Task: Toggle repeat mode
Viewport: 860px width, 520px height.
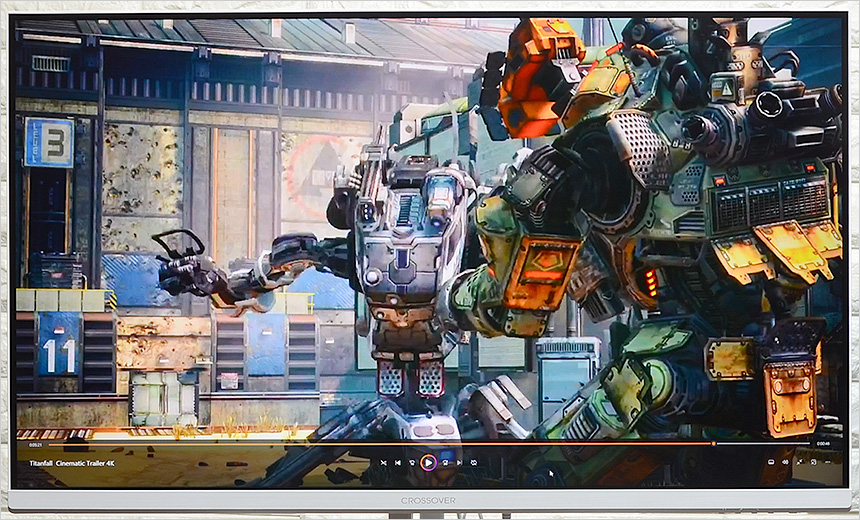Action: tap(474, 462)
